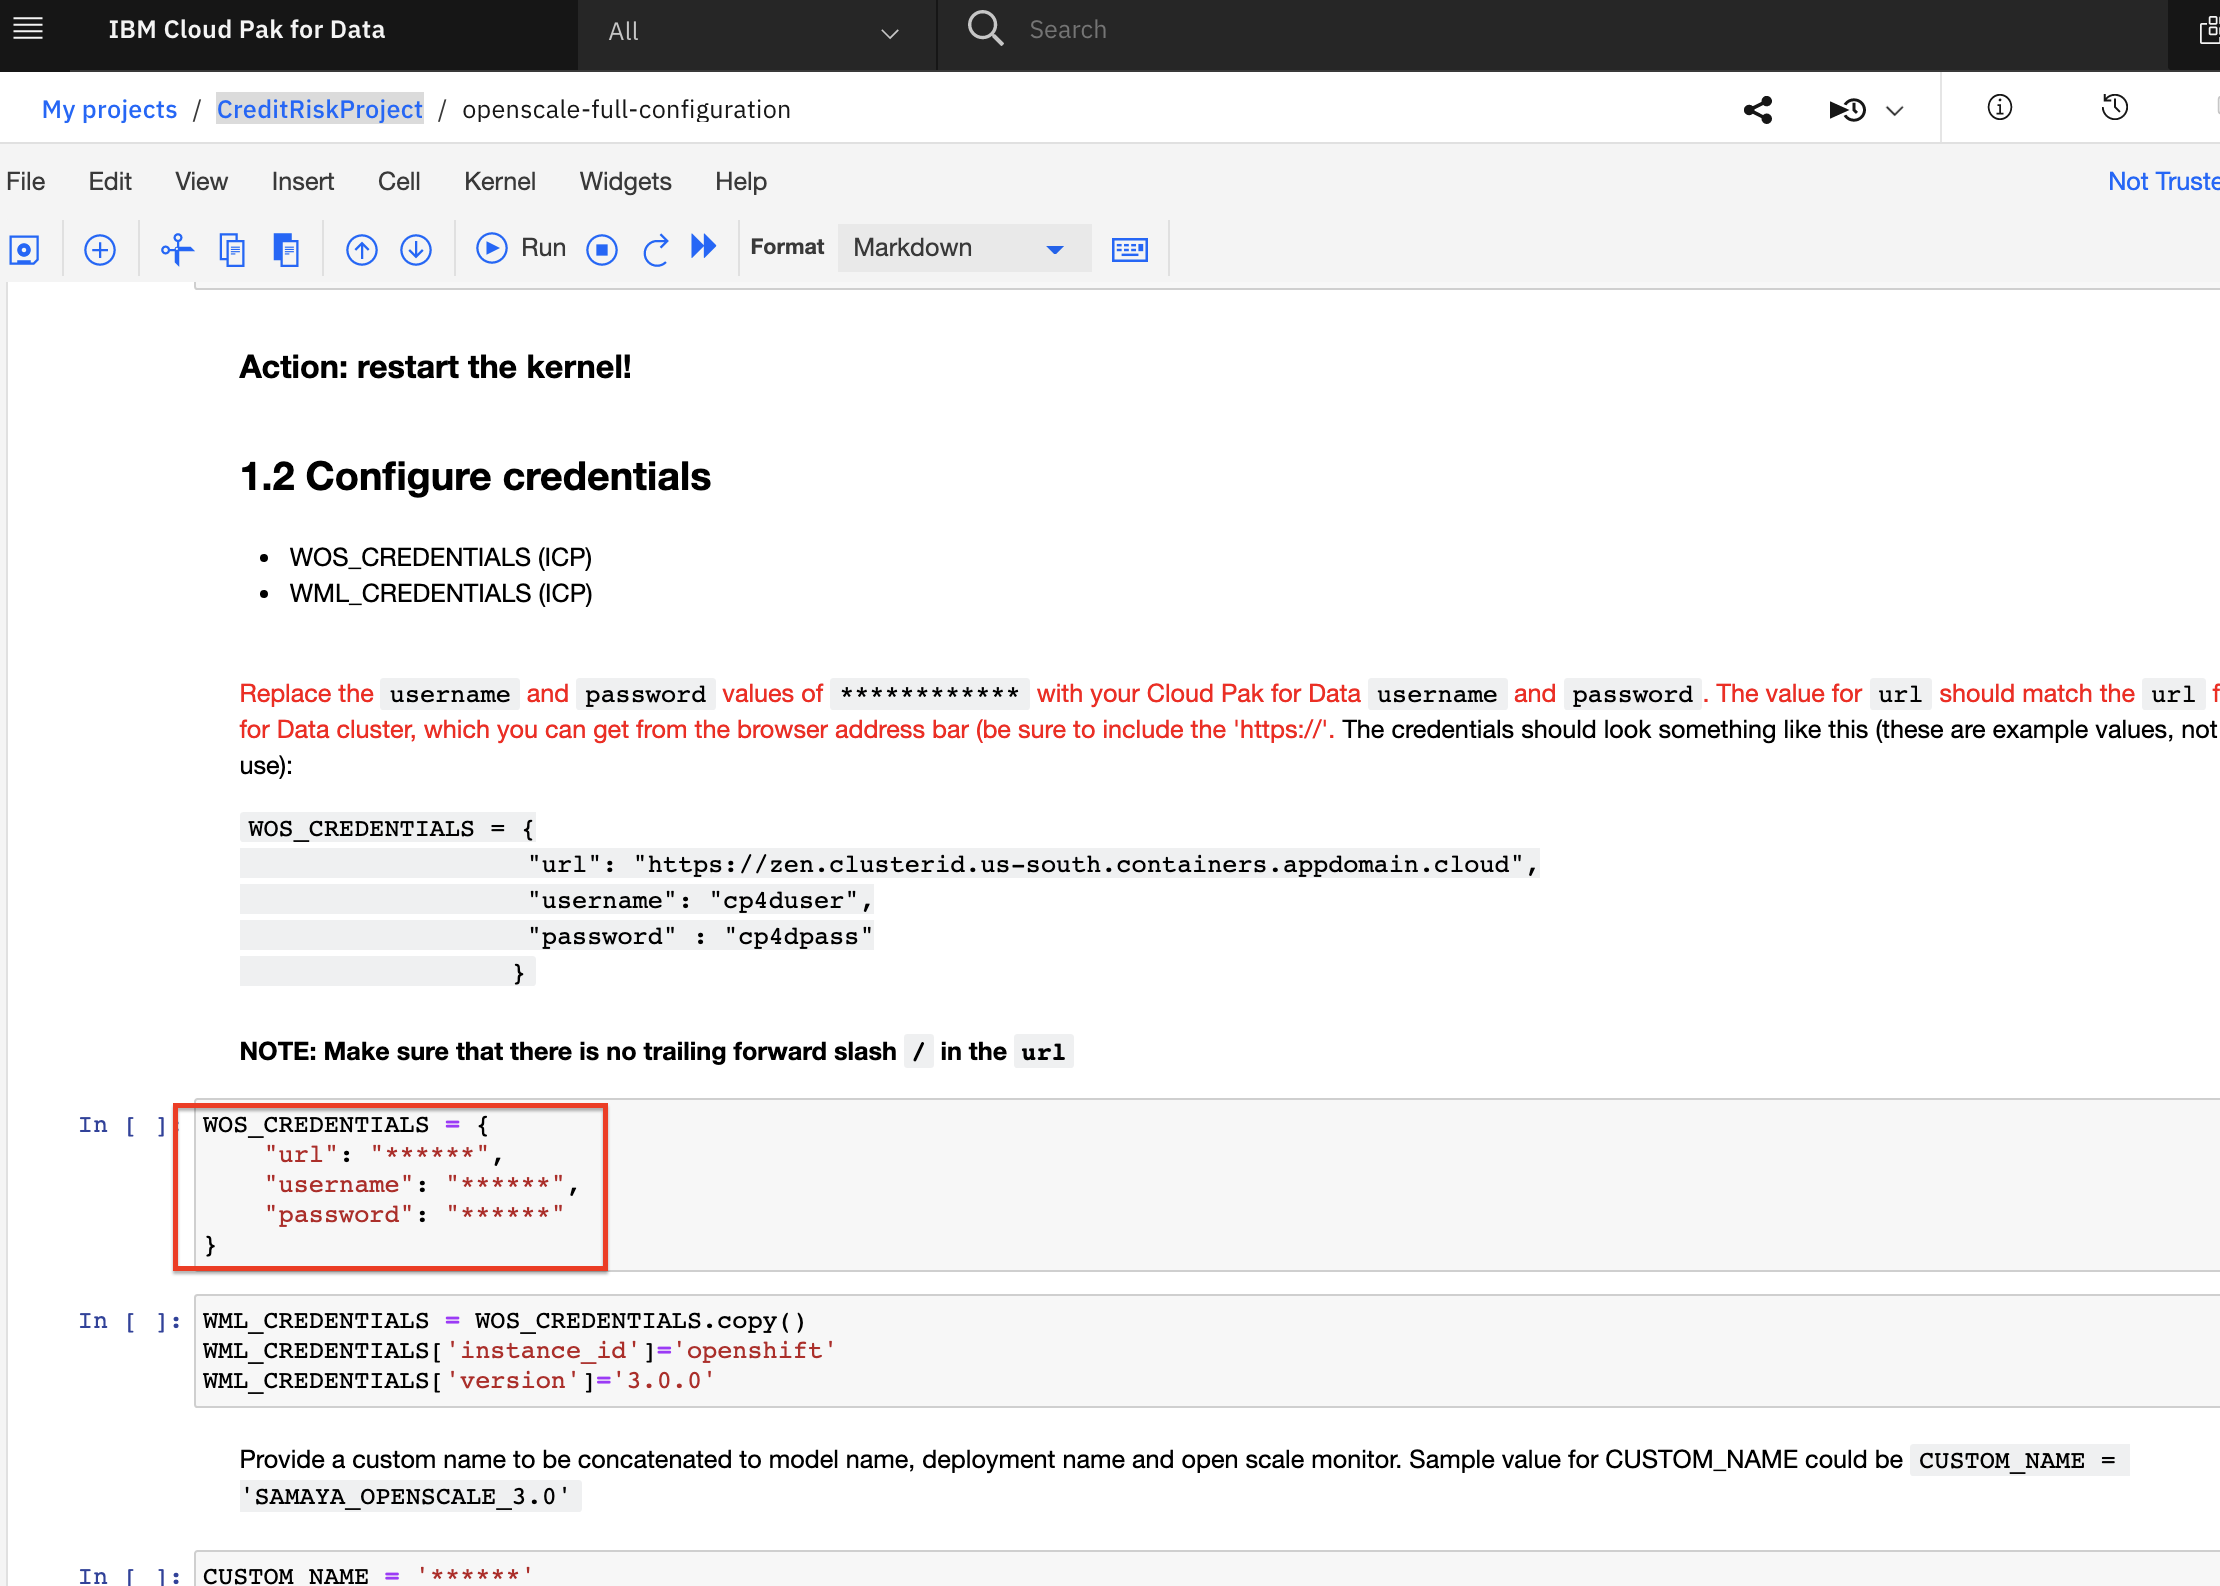Click the move cell down icon

point(415,247)
